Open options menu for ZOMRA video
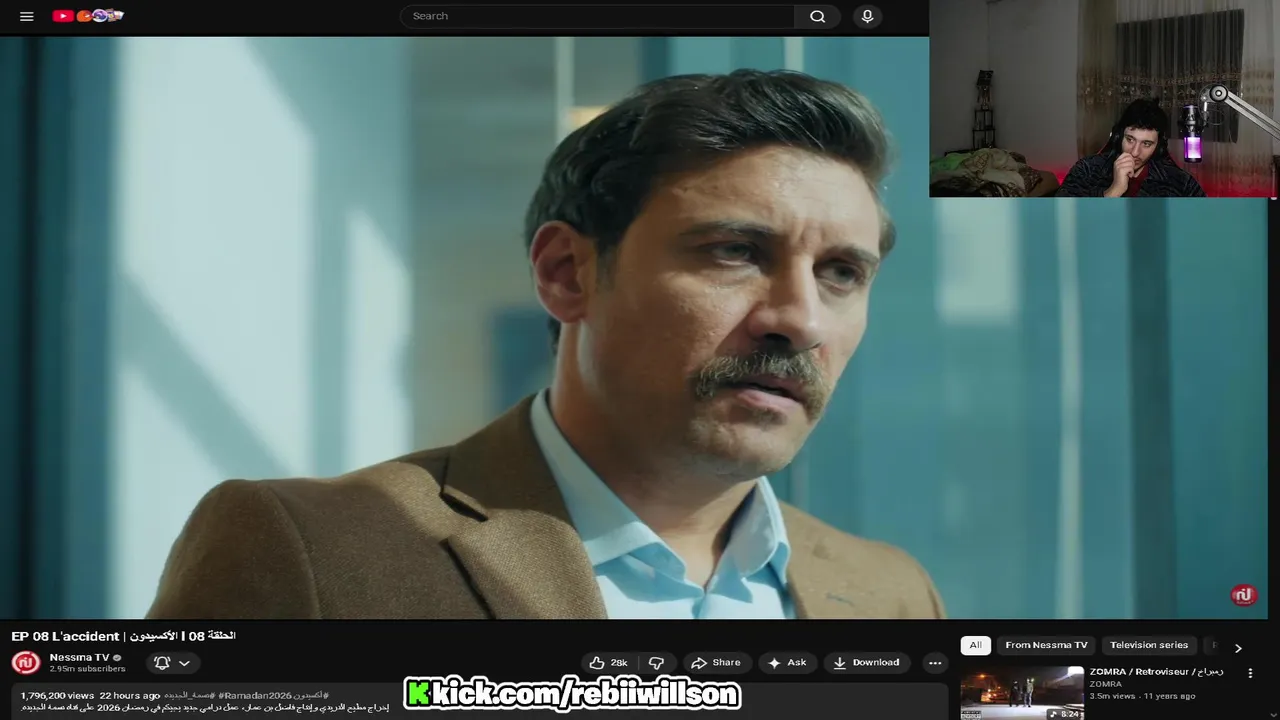 (x=1250, y=674)
